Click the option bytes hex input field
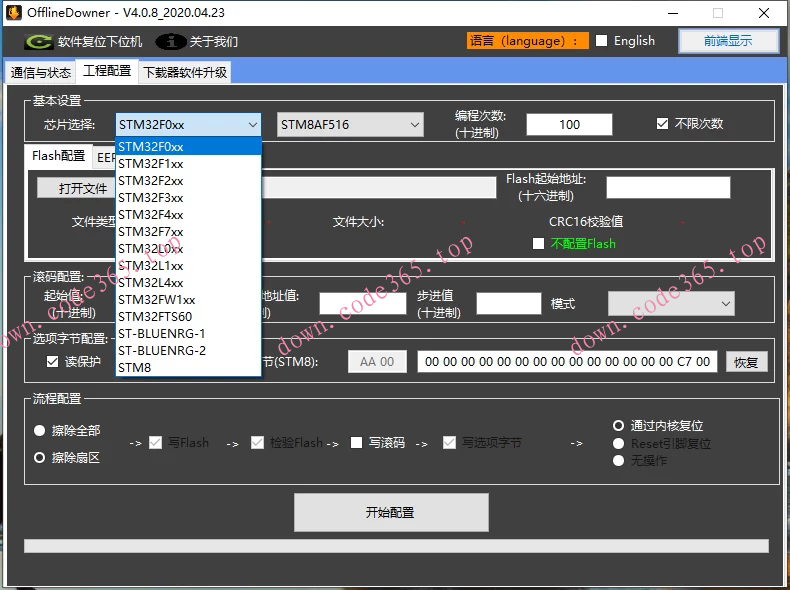790x590 pixels. coord(567,362)
